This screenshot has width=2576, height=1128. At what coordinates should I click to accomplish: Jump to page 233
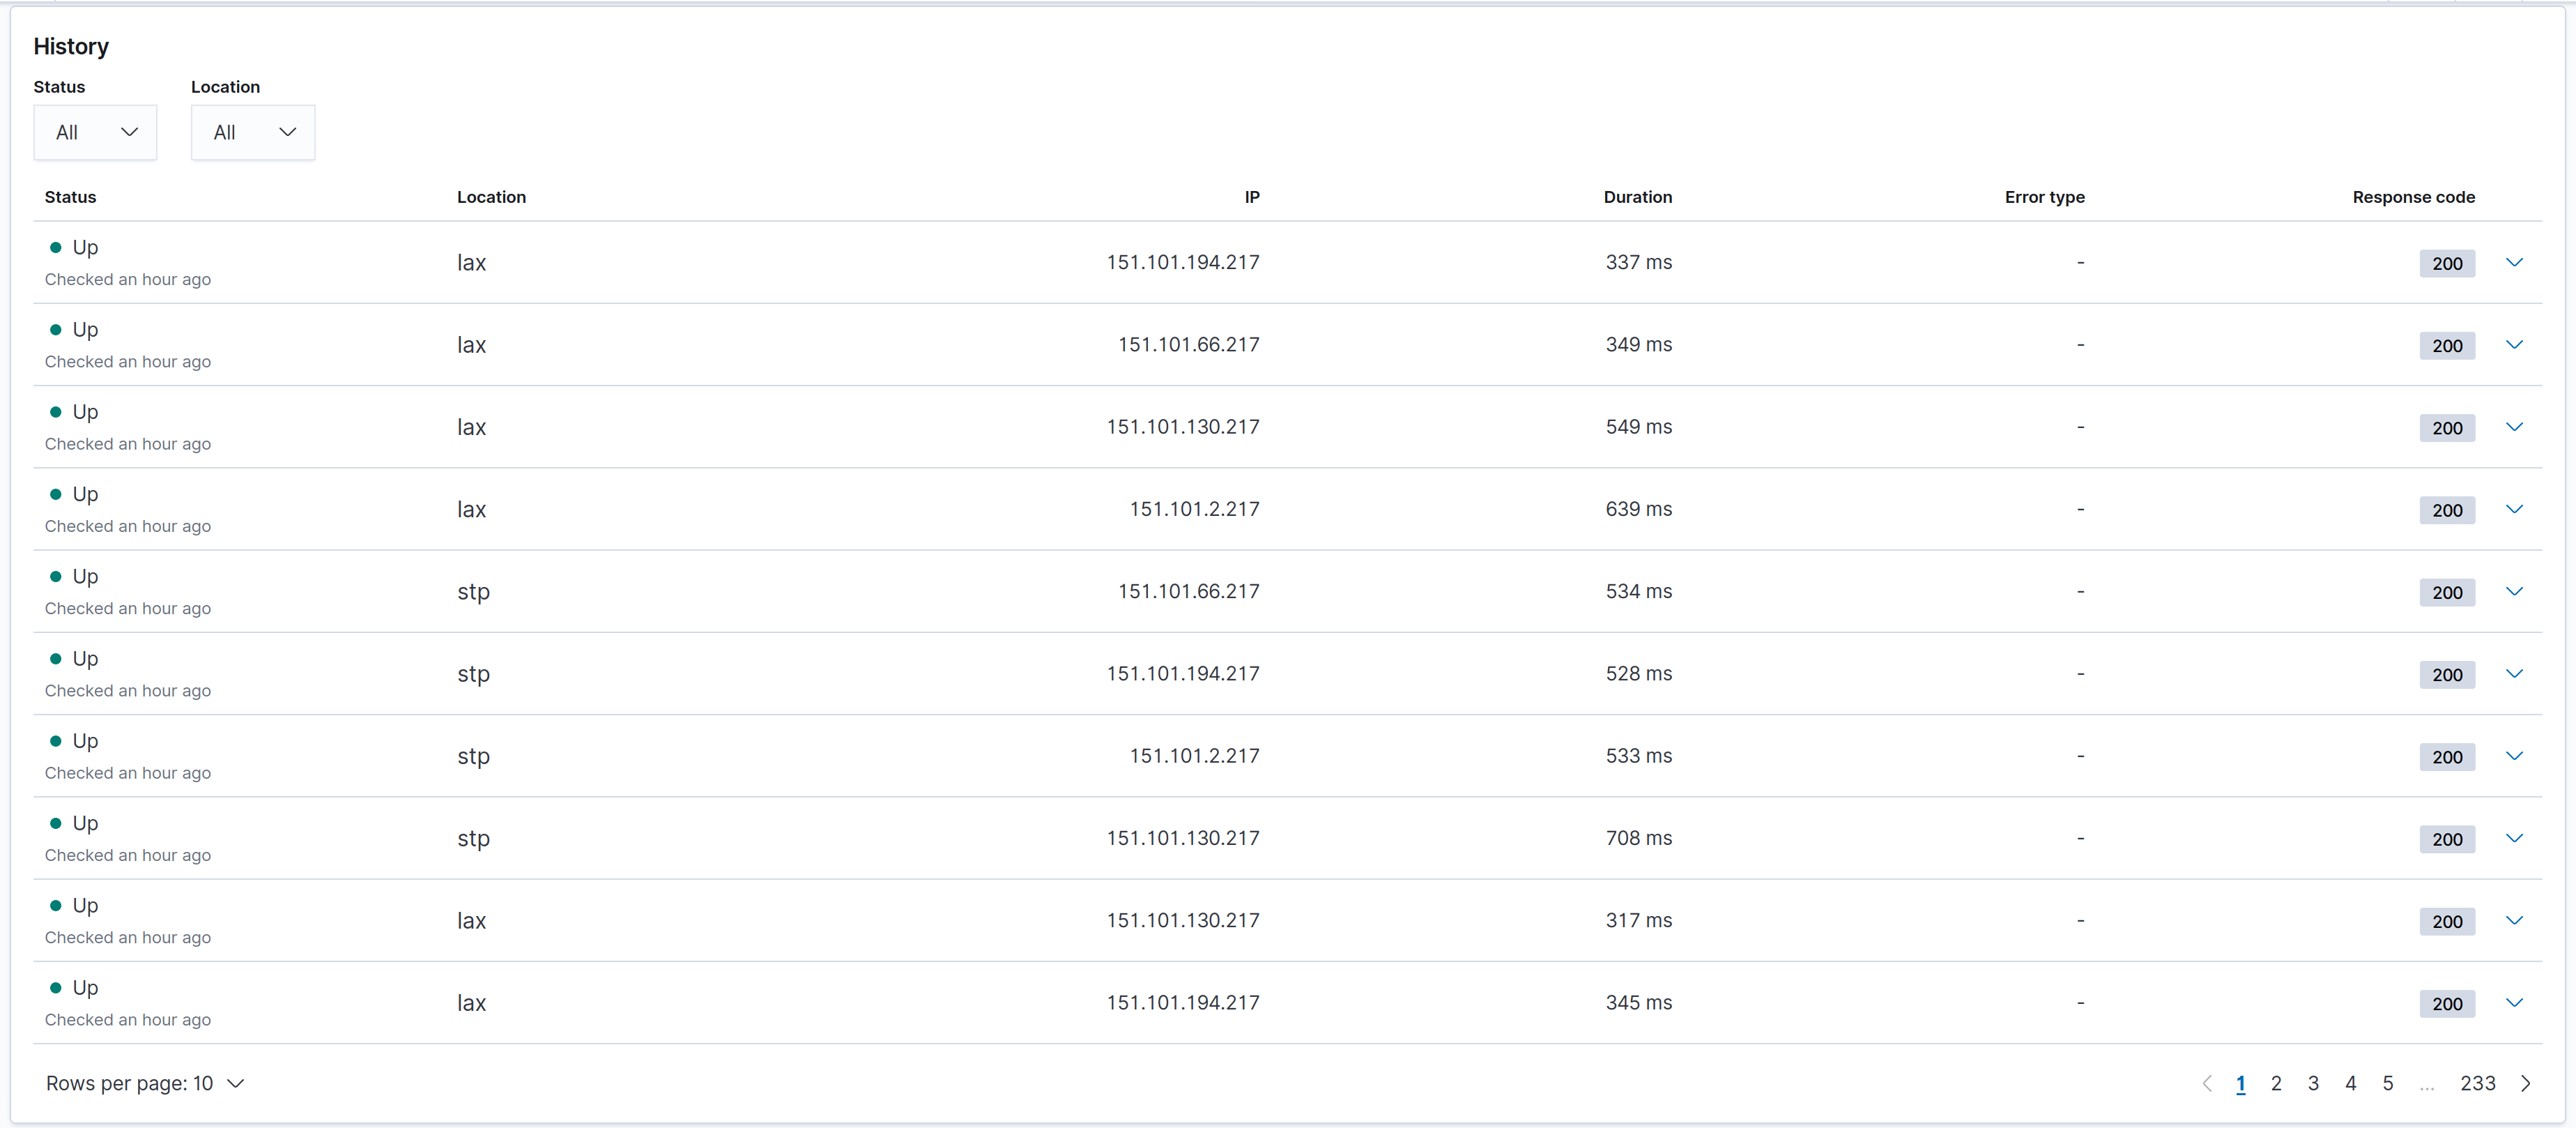(2480, 1083)
